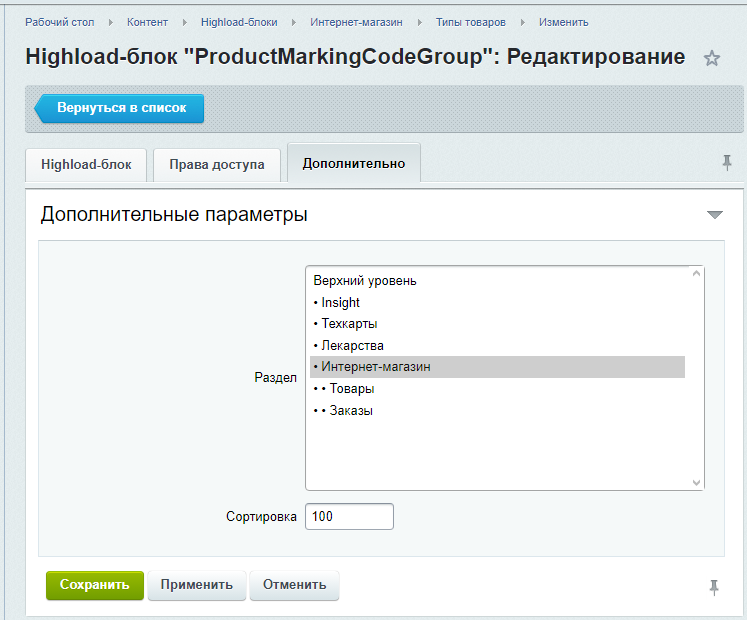Click the green Сохранить button
Screen dimensions: 747x620
(95, 585)
